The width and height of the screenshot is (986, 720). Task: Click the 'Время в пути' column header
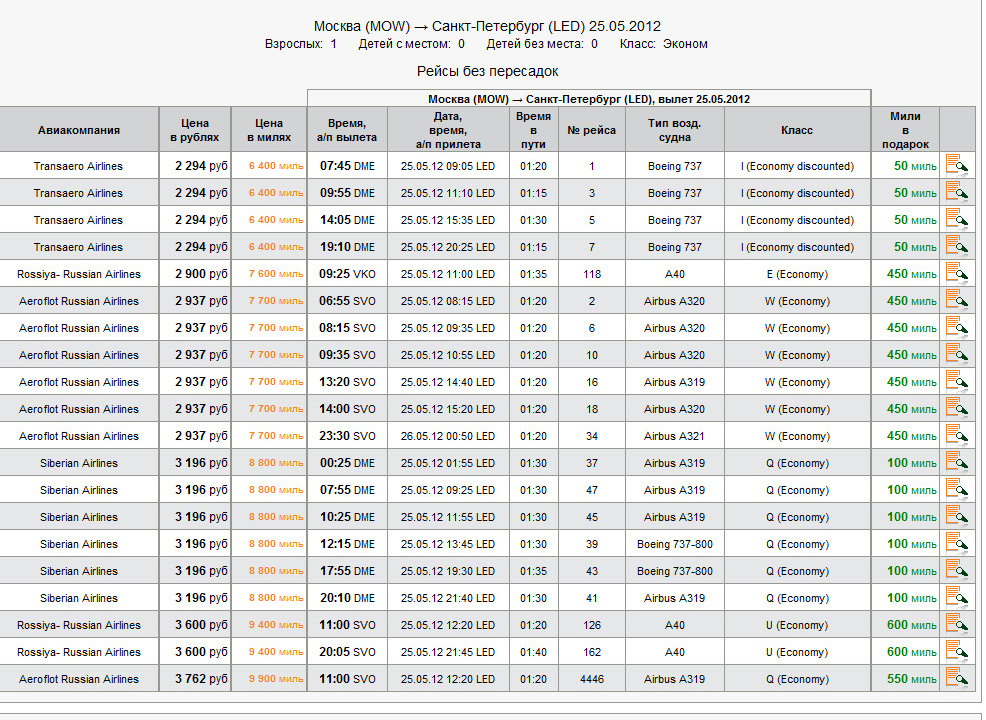(533, 130)
